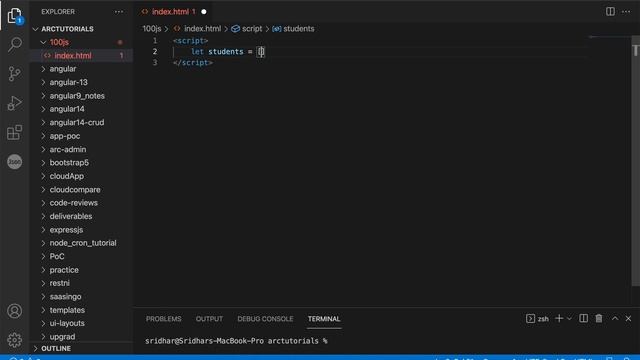This screenshot has height=360, width=640.
Task: Click the editor vertical scrollbar
Action: 636,161
